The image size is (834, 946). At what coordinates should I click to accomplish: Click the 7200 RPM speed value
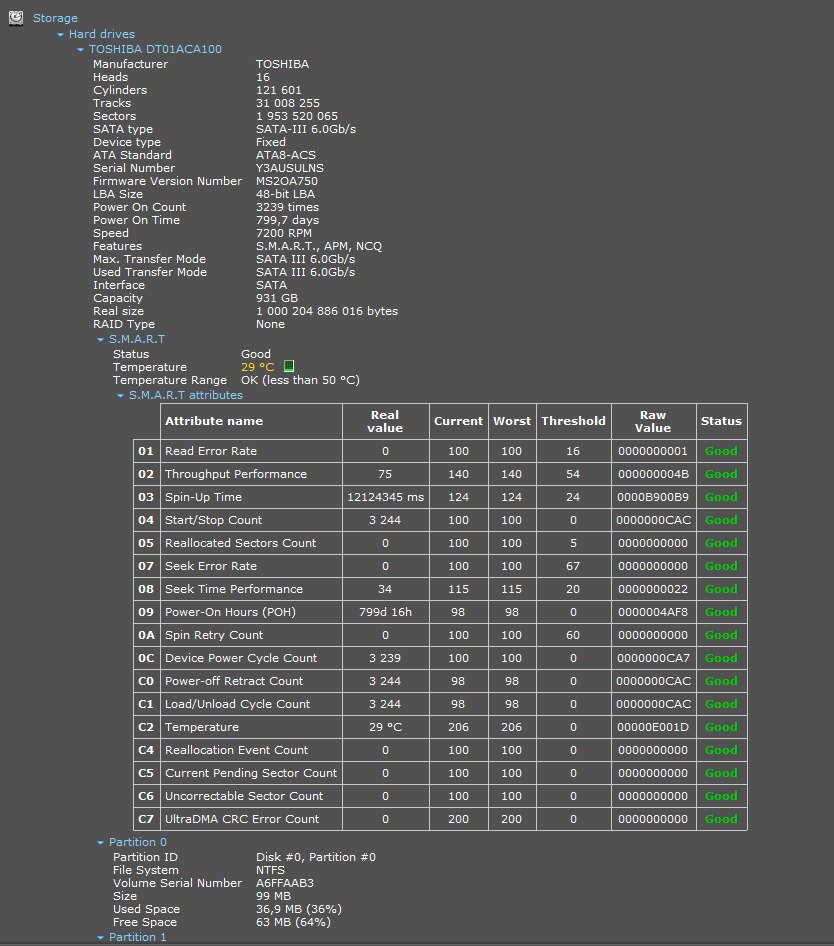click(284, 233)
